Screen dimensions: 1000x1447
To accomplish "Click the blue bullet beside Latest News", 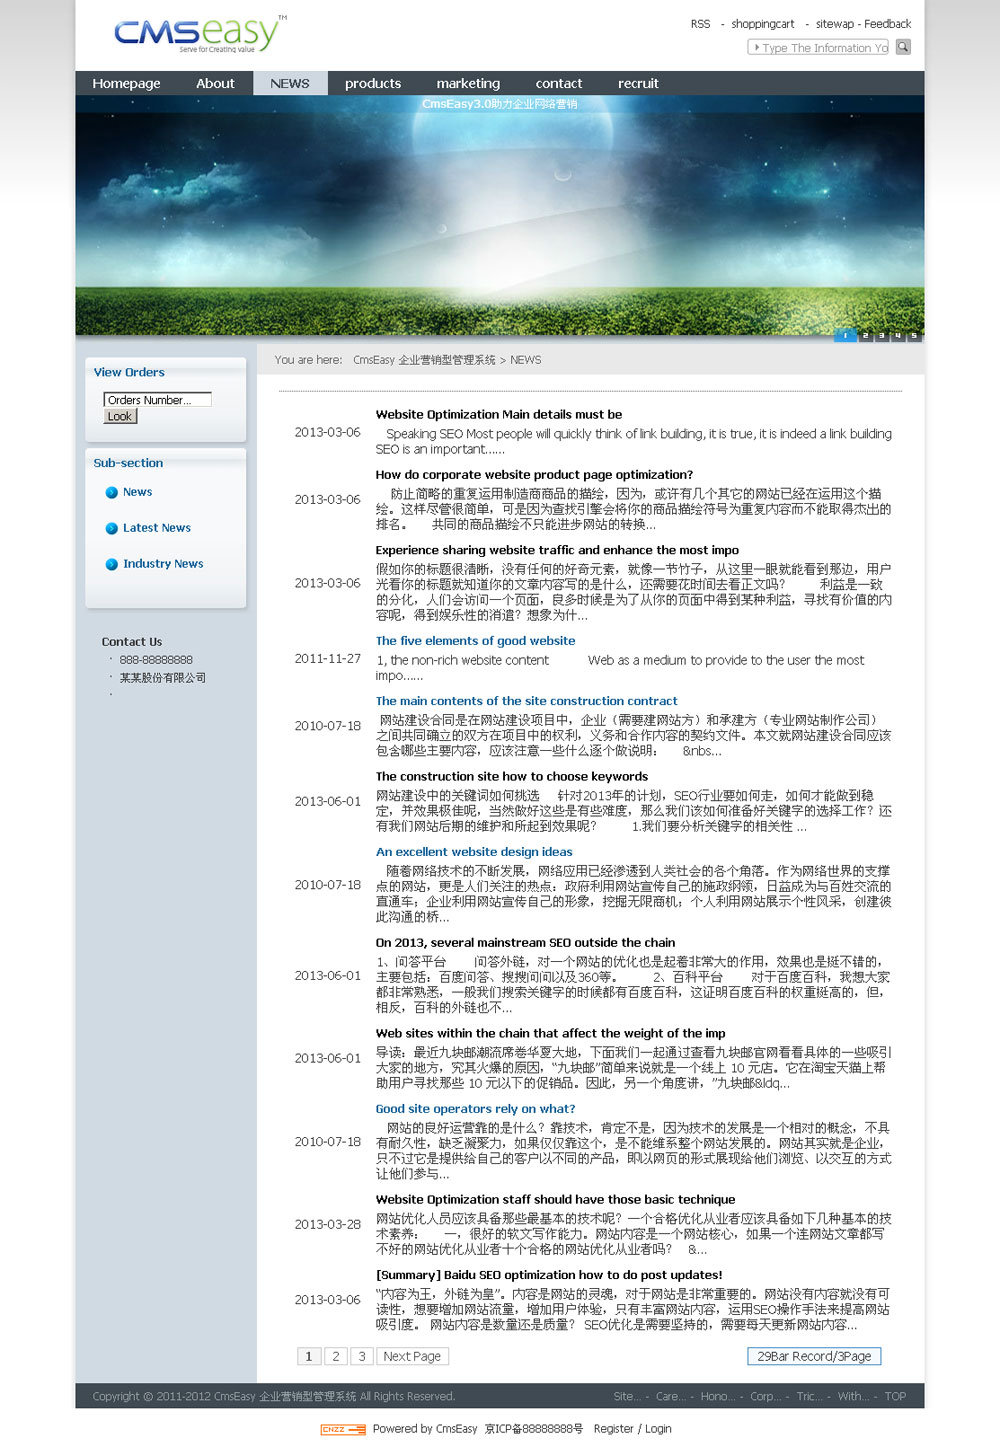I will (x=112, y=528).
